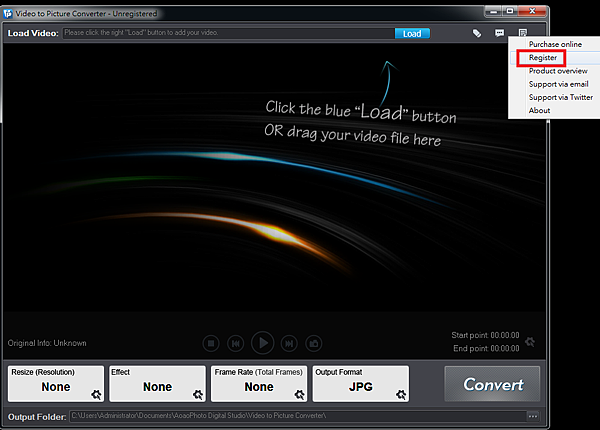
Task: Click the app icon in the title bar
Action: pos(8,14)
